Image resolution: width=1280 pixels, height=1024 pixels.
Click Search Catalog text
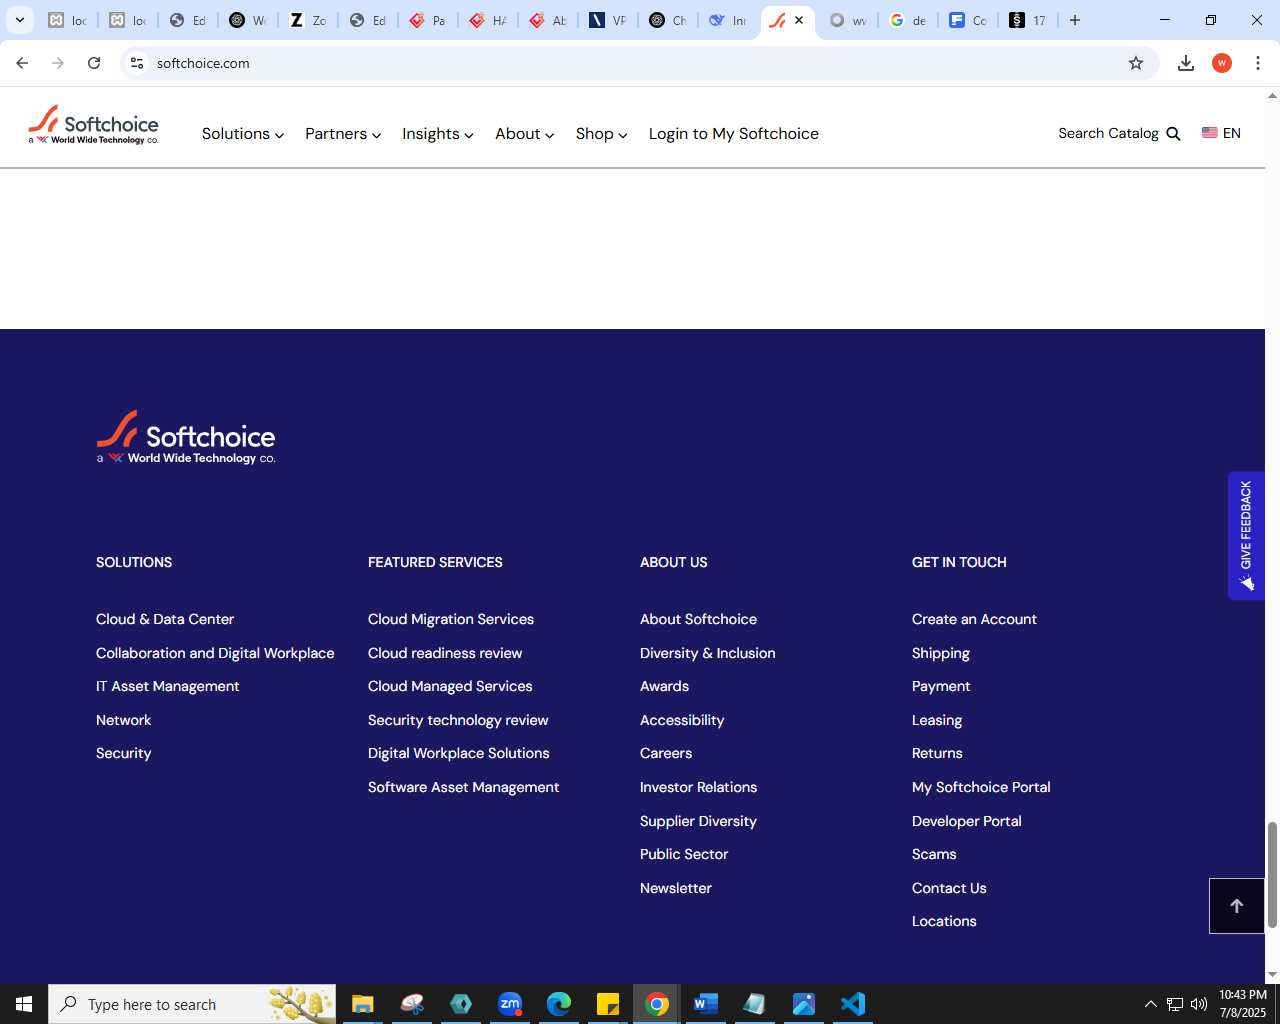(x=1108, y=133)
